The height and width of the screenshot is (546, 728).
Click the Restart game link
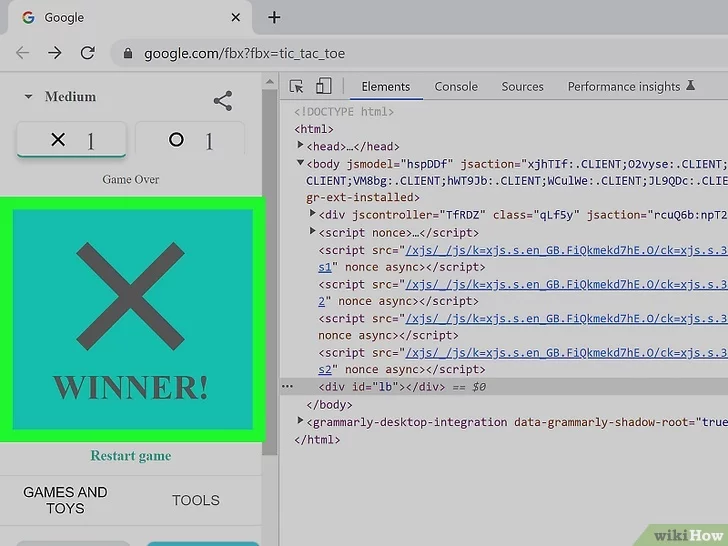[130, 455]
